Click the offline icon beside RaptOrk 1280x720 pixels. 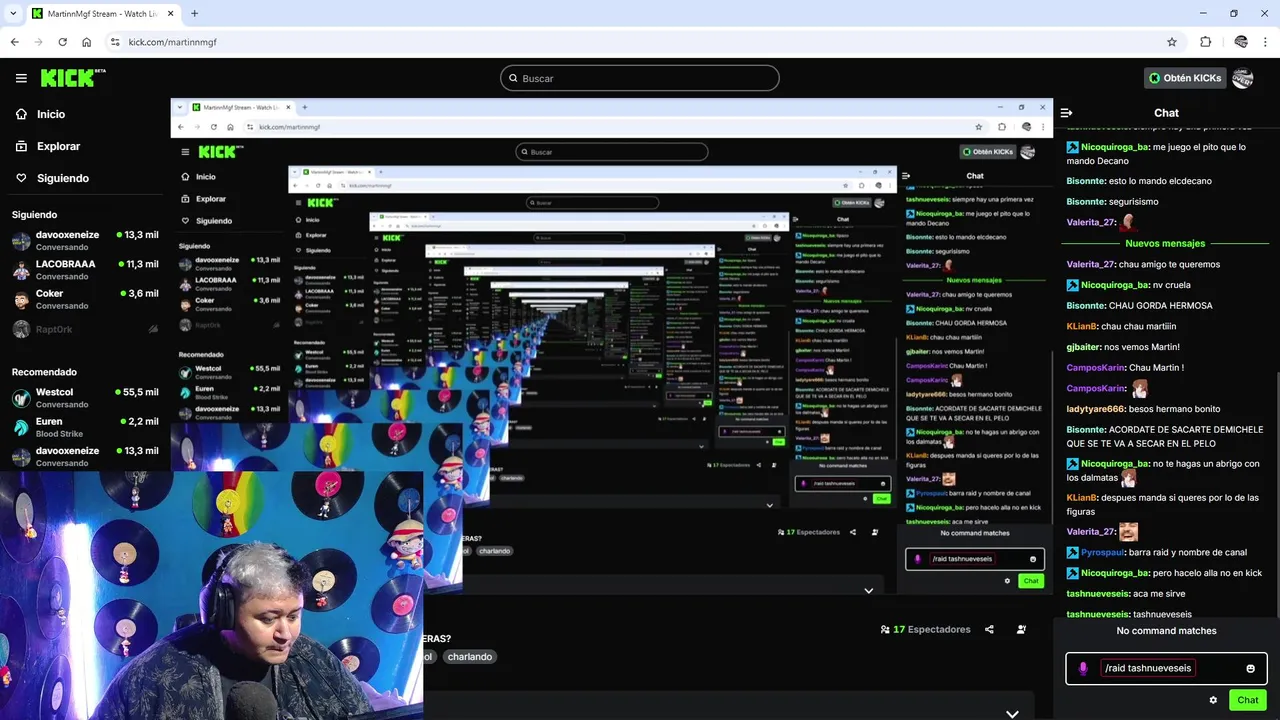coord(153,329)
